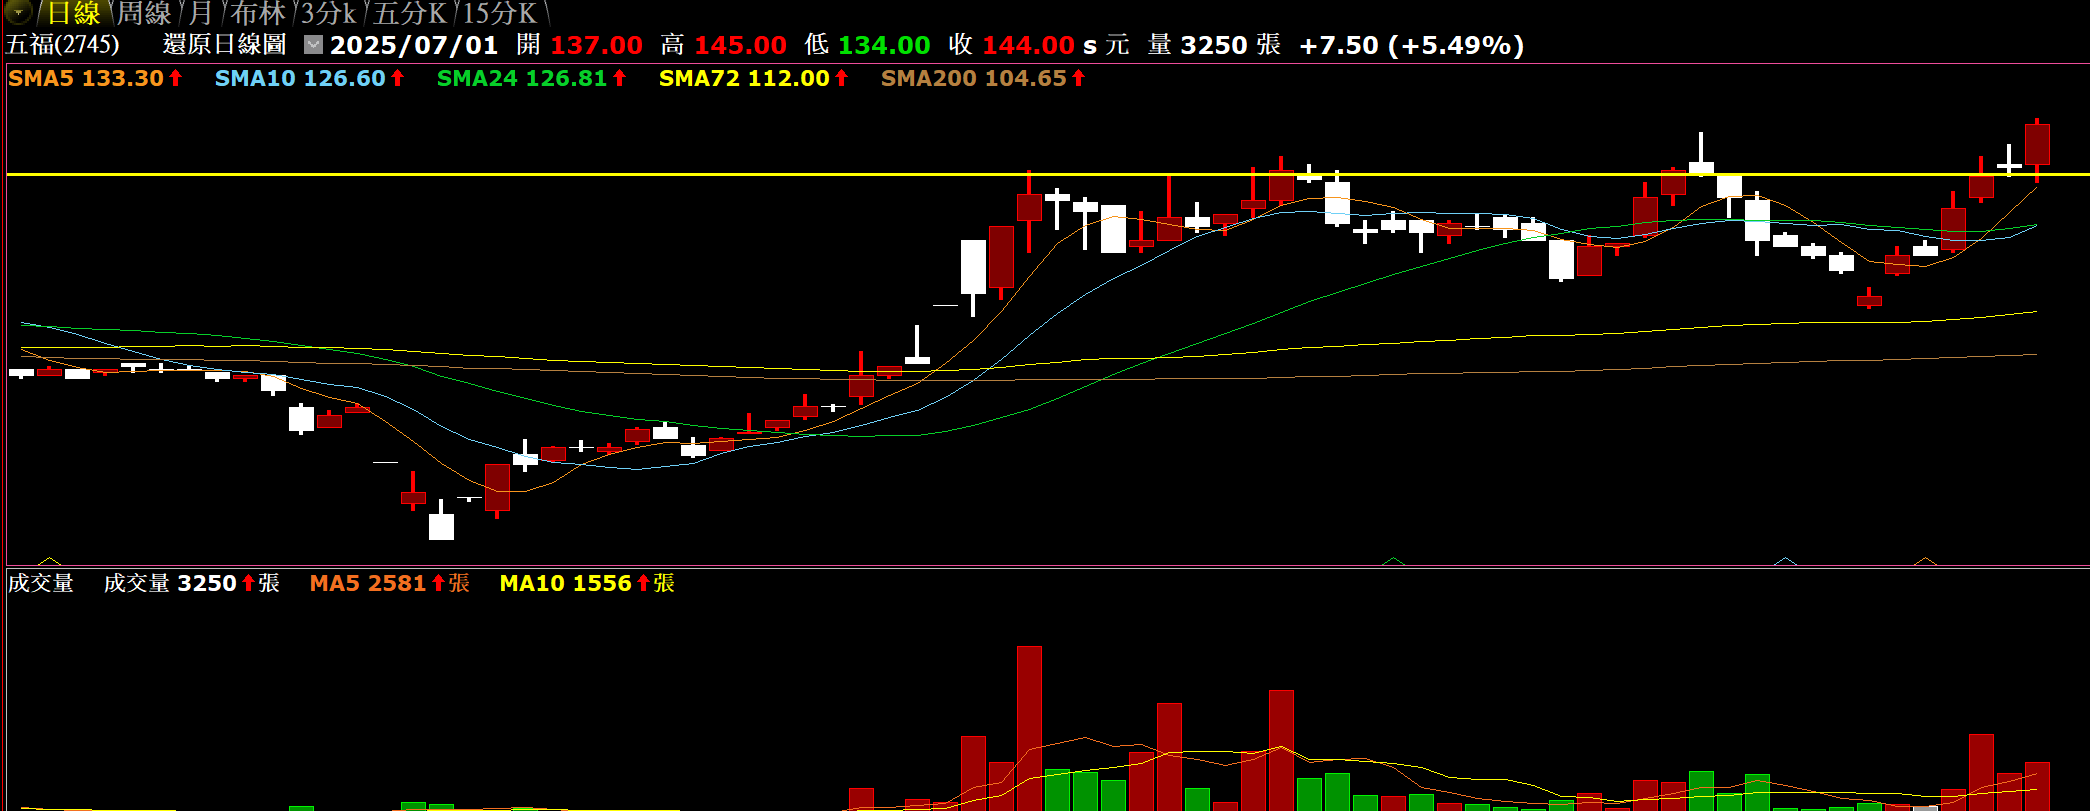This screenshot has height=811, width=2090.
Task: Select the yellow SMA72 112.00 indicator label
Action: (x=752, y=78)
